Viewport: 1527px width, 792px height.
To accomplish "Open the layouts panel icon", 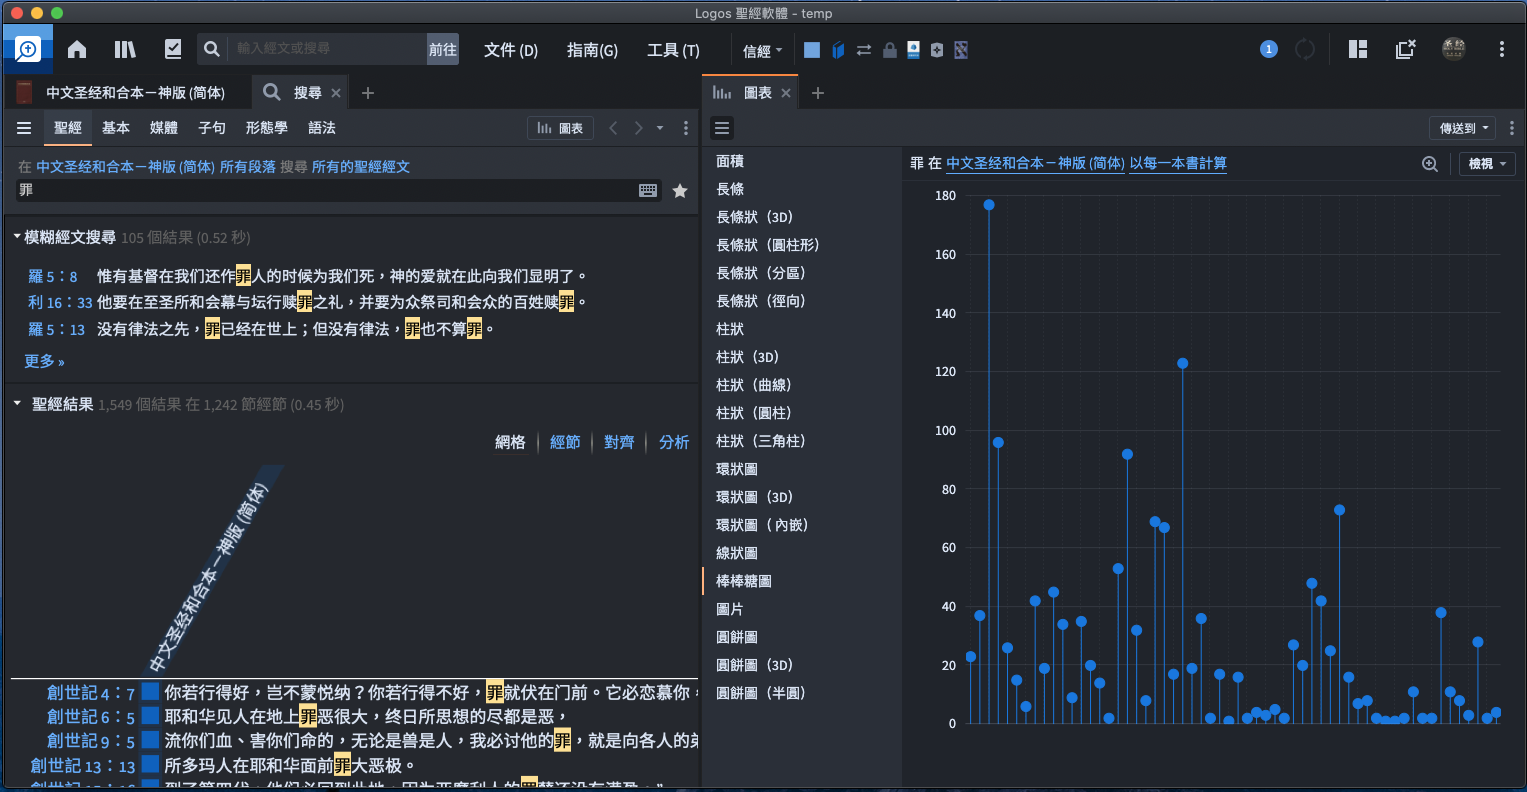I will (x=1358, y=49).
